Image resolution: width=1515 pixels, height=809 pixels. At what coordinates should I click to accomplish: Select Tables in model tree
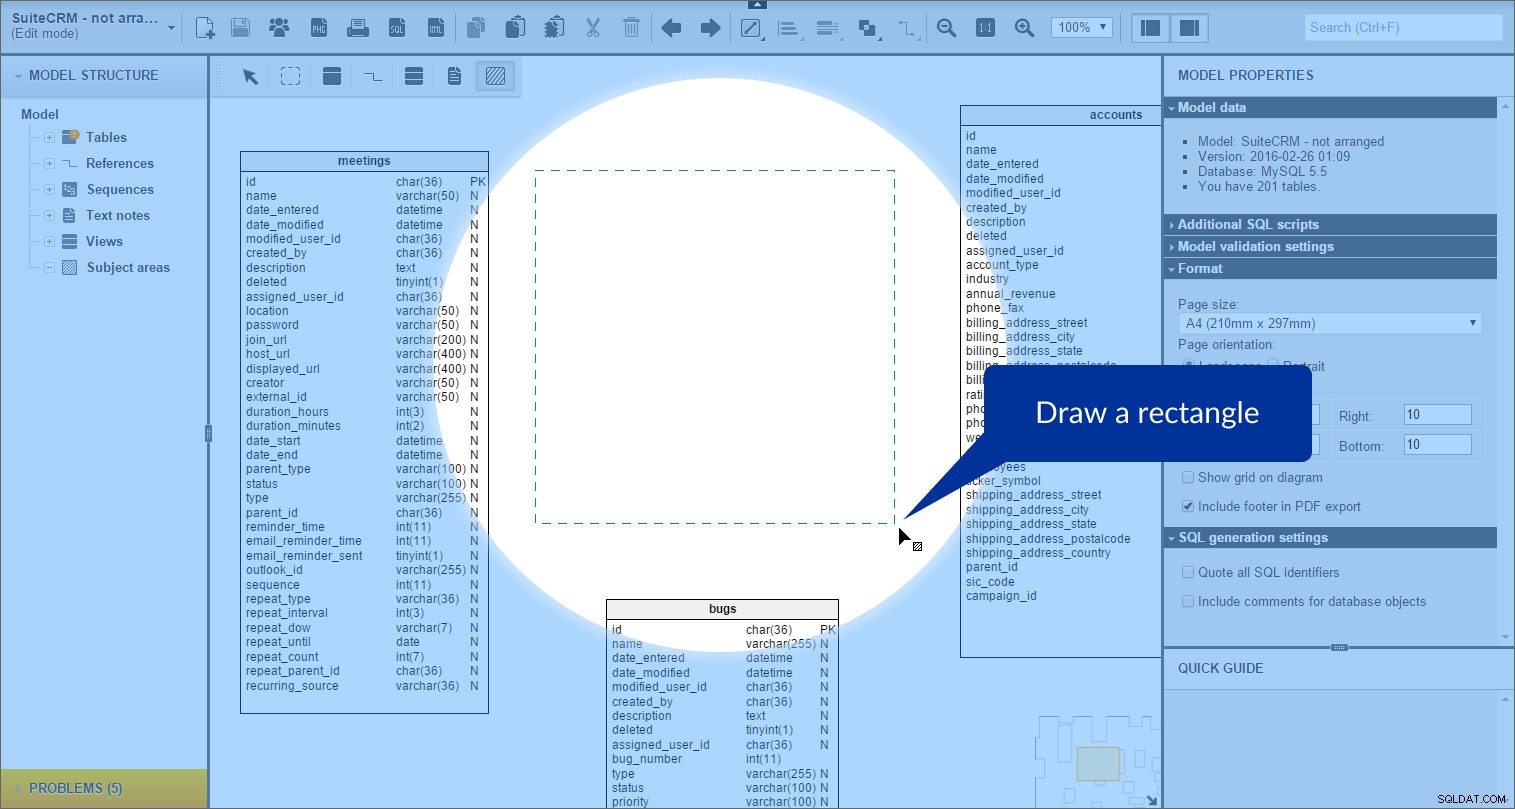point(106,138)
